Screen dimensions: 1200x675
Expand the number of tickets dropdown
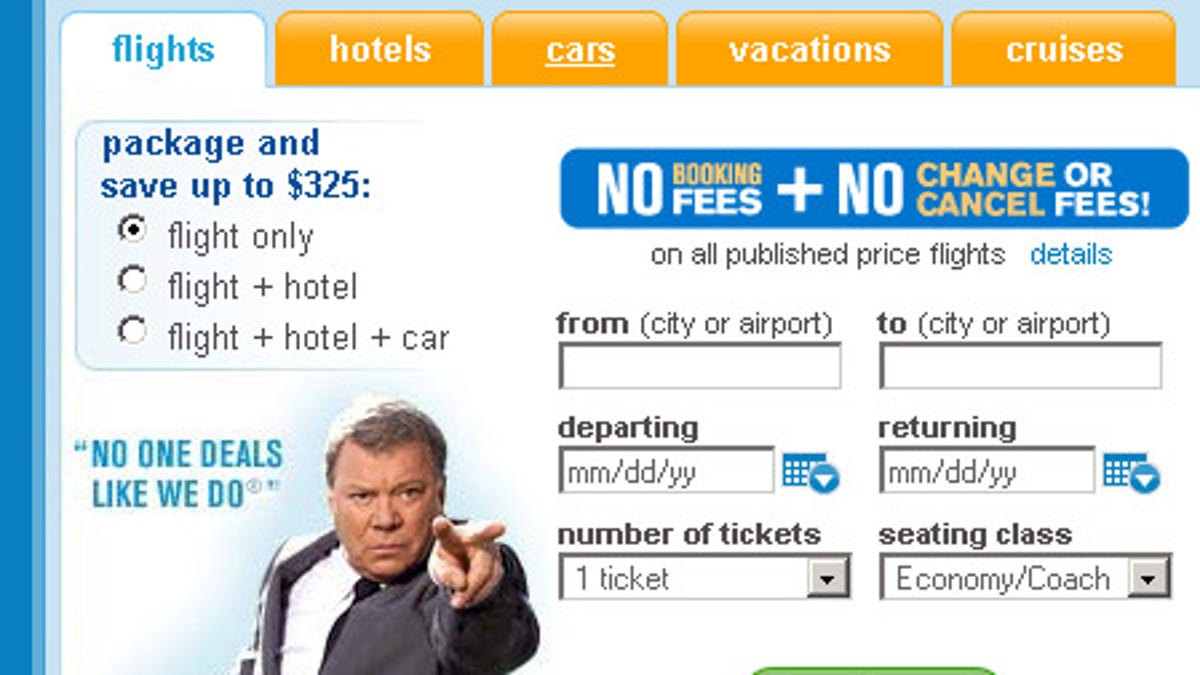coord(827,578)
